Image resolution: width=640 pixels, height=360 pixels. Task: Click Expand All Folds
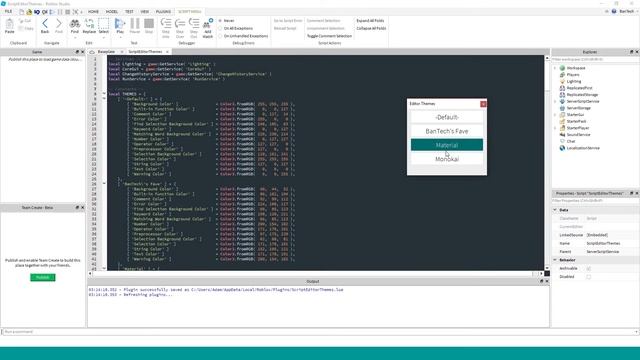point(370,20)
